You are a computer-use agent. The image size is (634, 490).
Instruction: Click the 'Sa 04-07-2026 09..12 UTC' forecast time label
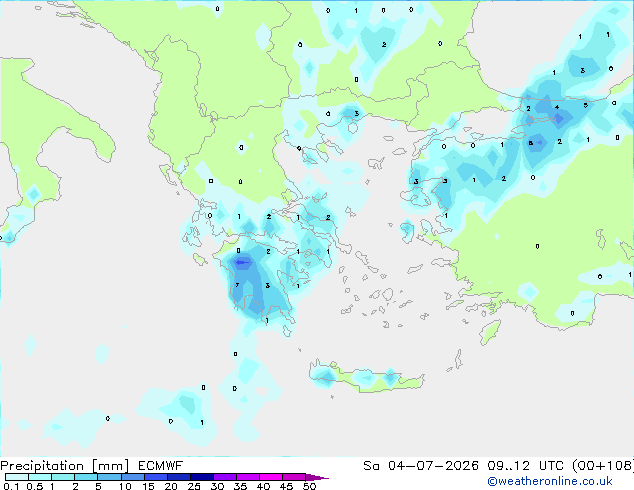coord(465,466)
